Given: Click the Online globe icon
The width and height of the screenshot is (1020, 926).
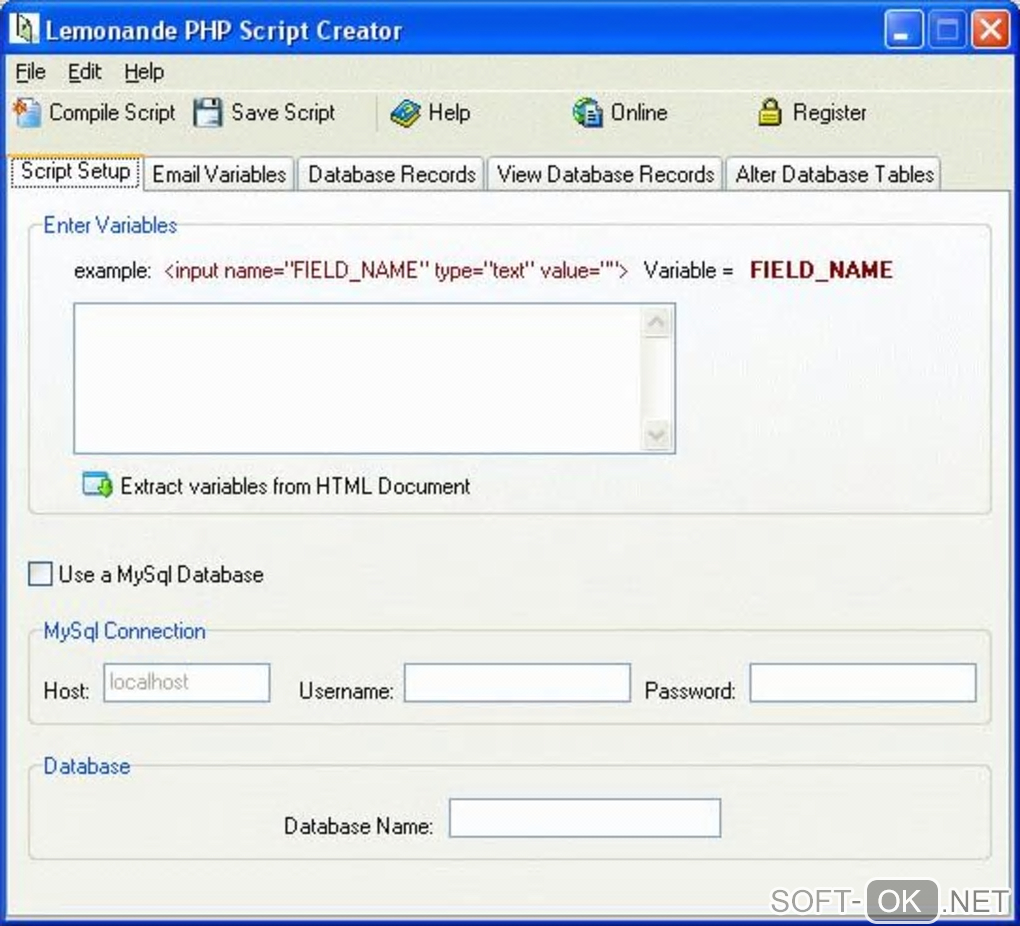Looking at the screenshot, I should coord(587,113).
